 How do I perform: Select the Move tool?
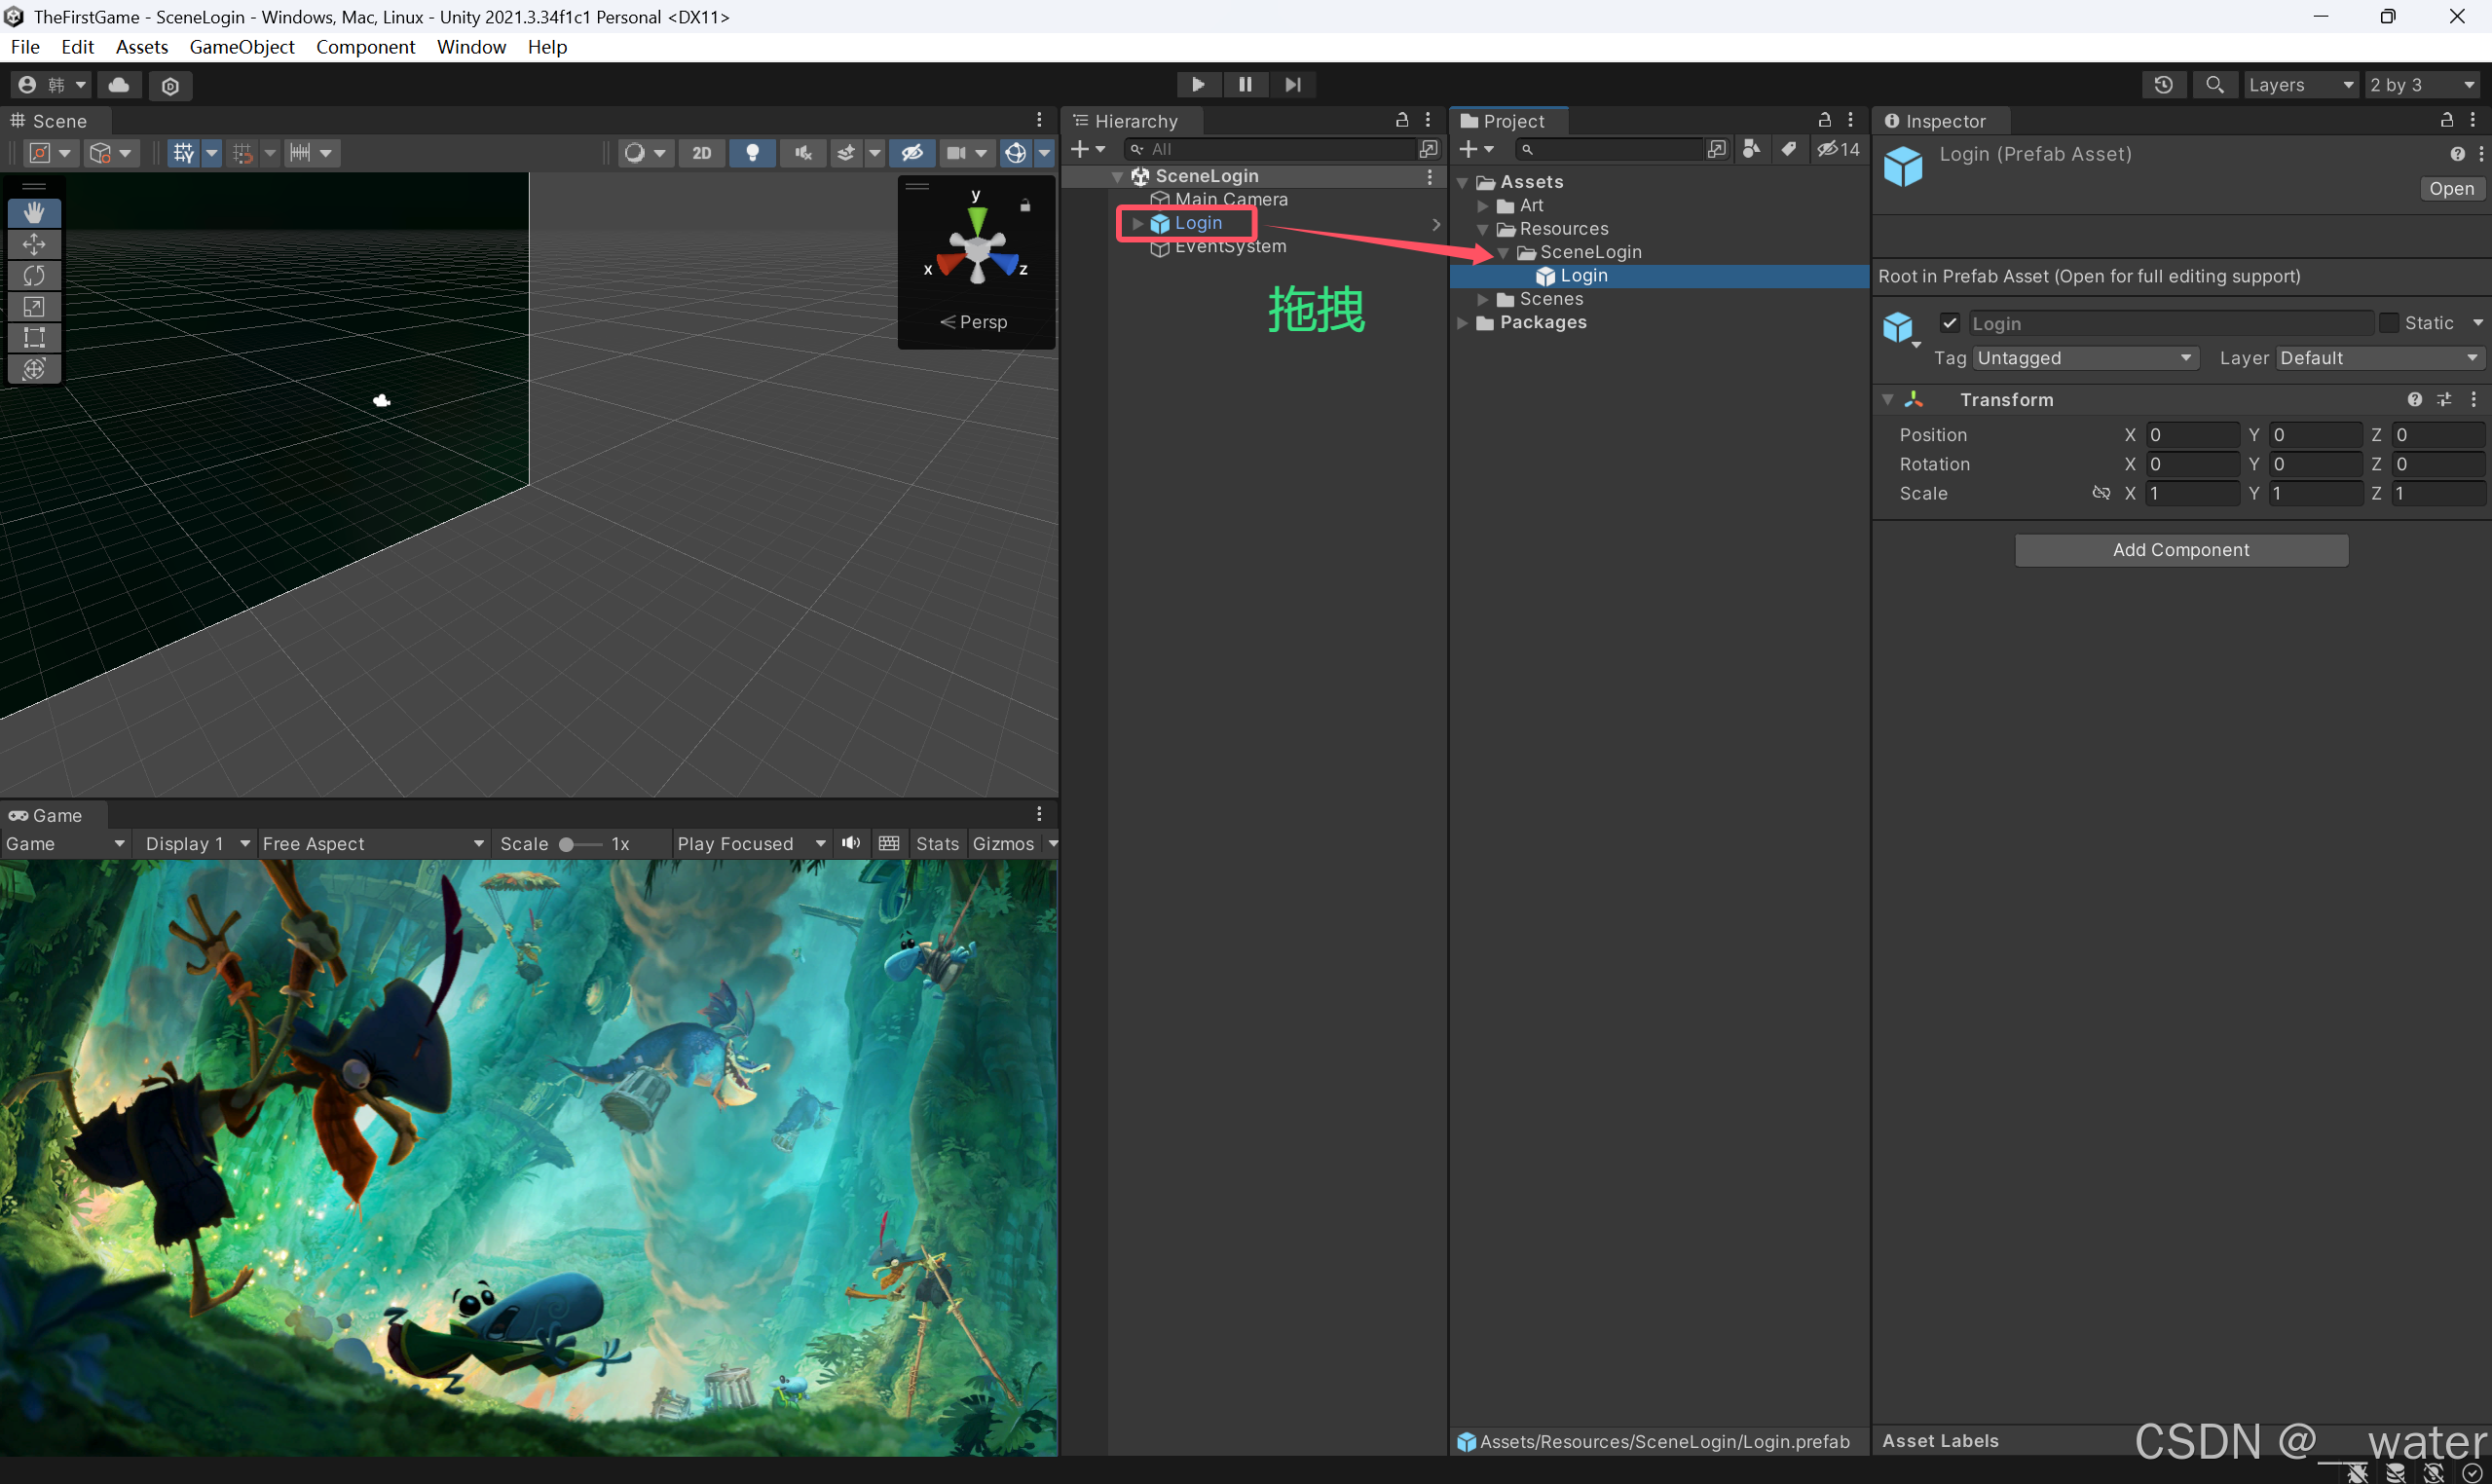(x=34, y=244)
